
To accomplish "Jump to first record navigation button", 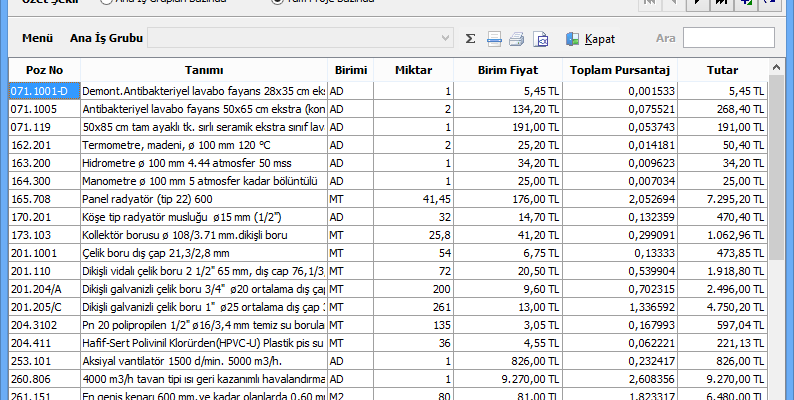I will 649,4.
